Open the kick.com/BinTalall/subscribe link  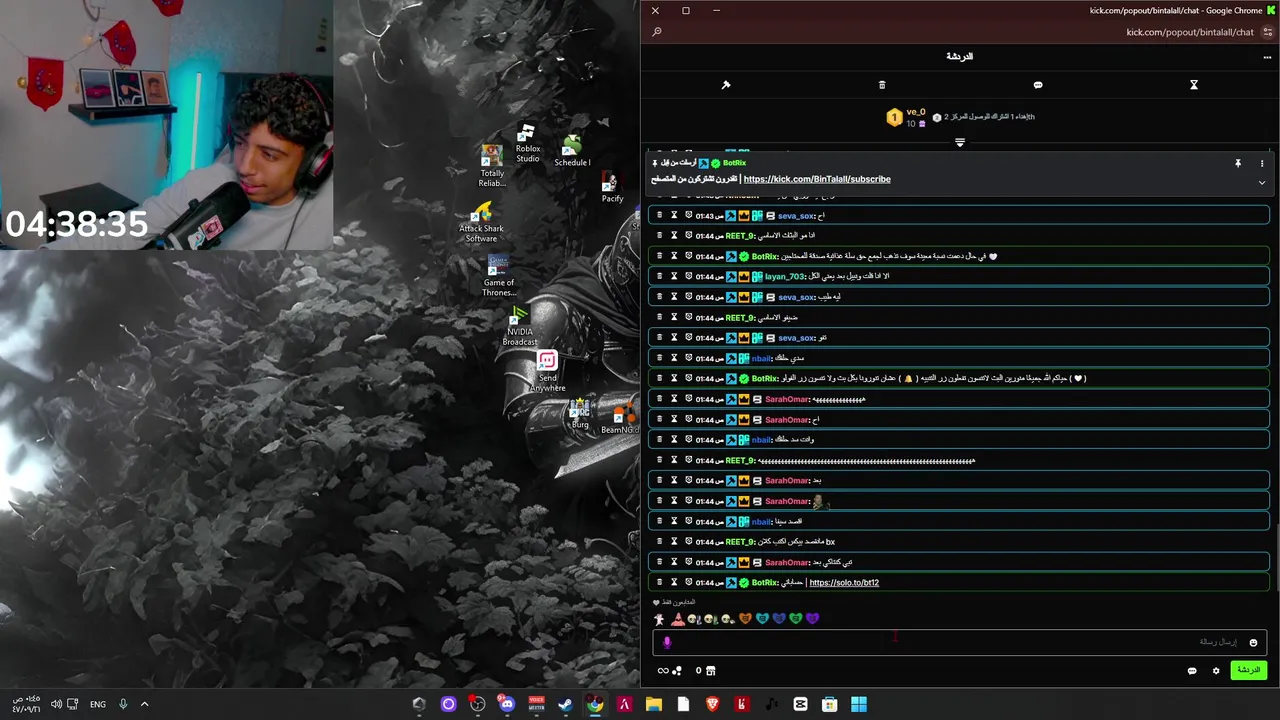click(817, 179)
